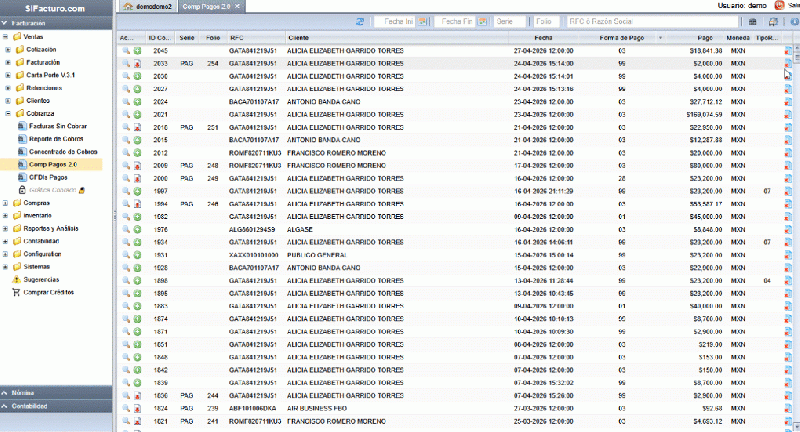This screenshot has width=800, height=432.
Task: Open the Fecha Fin calendar picker
Action: click(x=483, y=20)
